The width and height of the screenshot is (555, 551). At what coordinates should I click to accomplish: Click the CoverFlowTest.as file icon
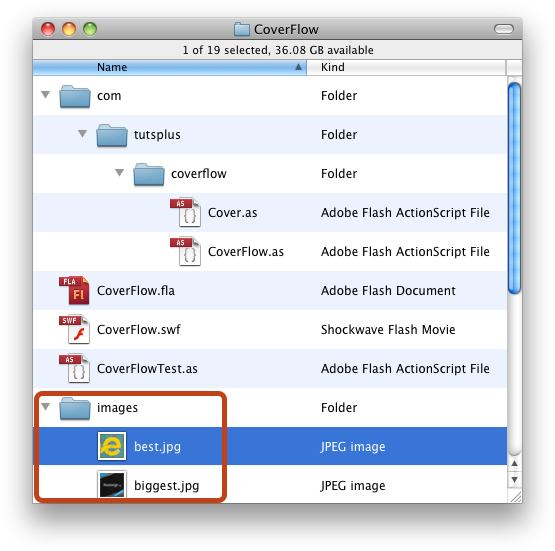[x=74, y=368]
